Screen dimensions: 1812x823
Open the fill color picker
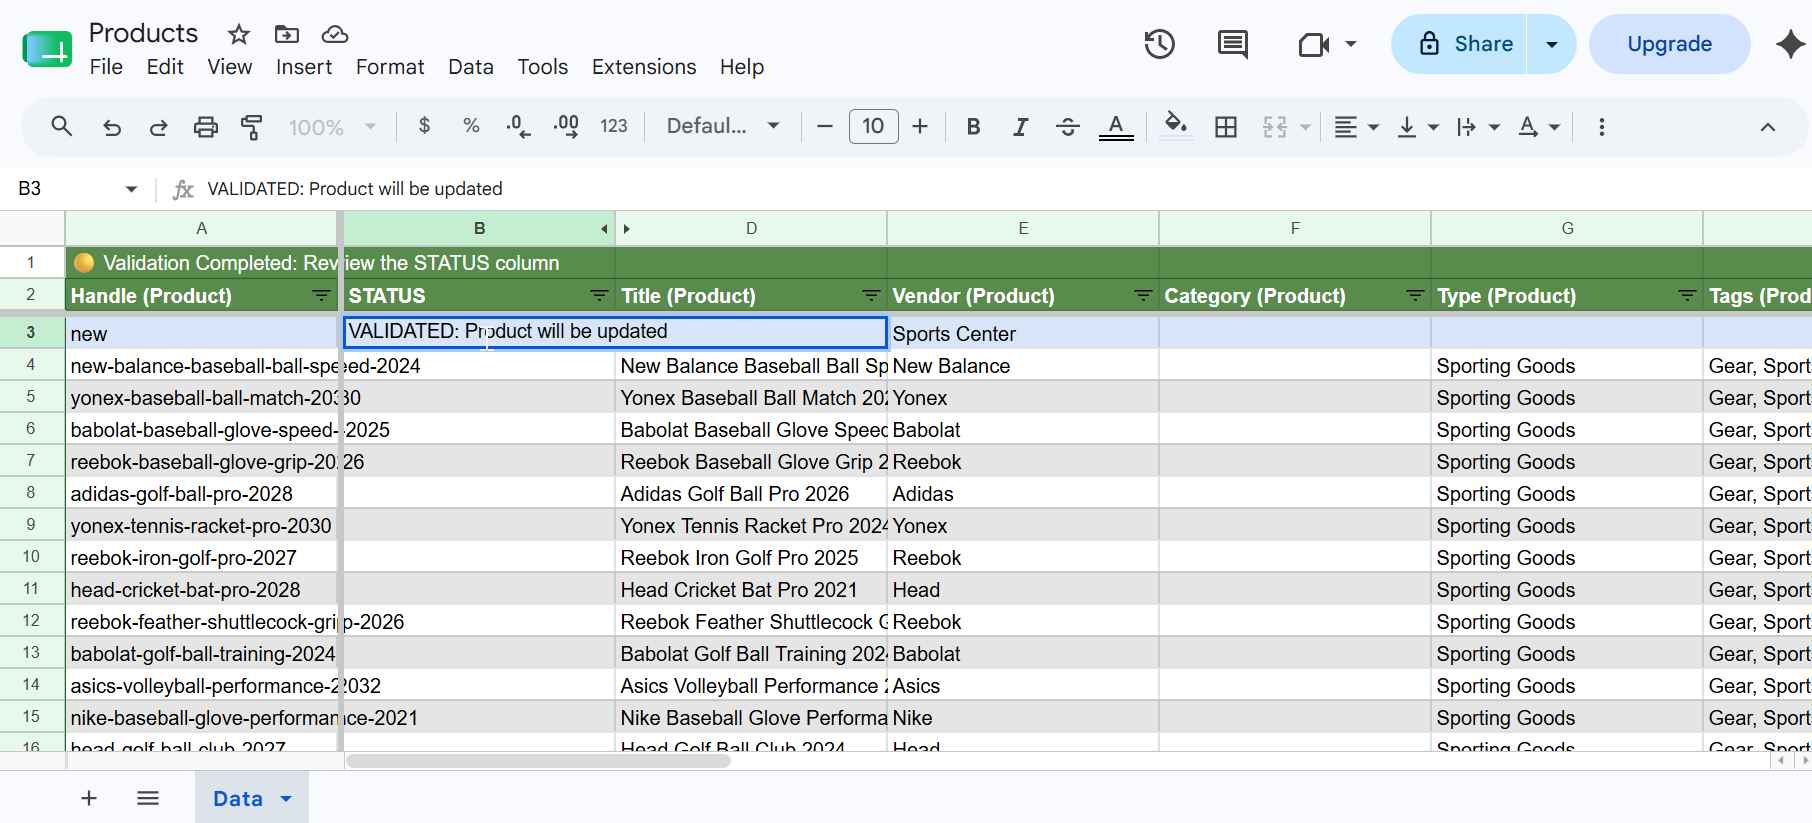click(x=1176, y=127)
